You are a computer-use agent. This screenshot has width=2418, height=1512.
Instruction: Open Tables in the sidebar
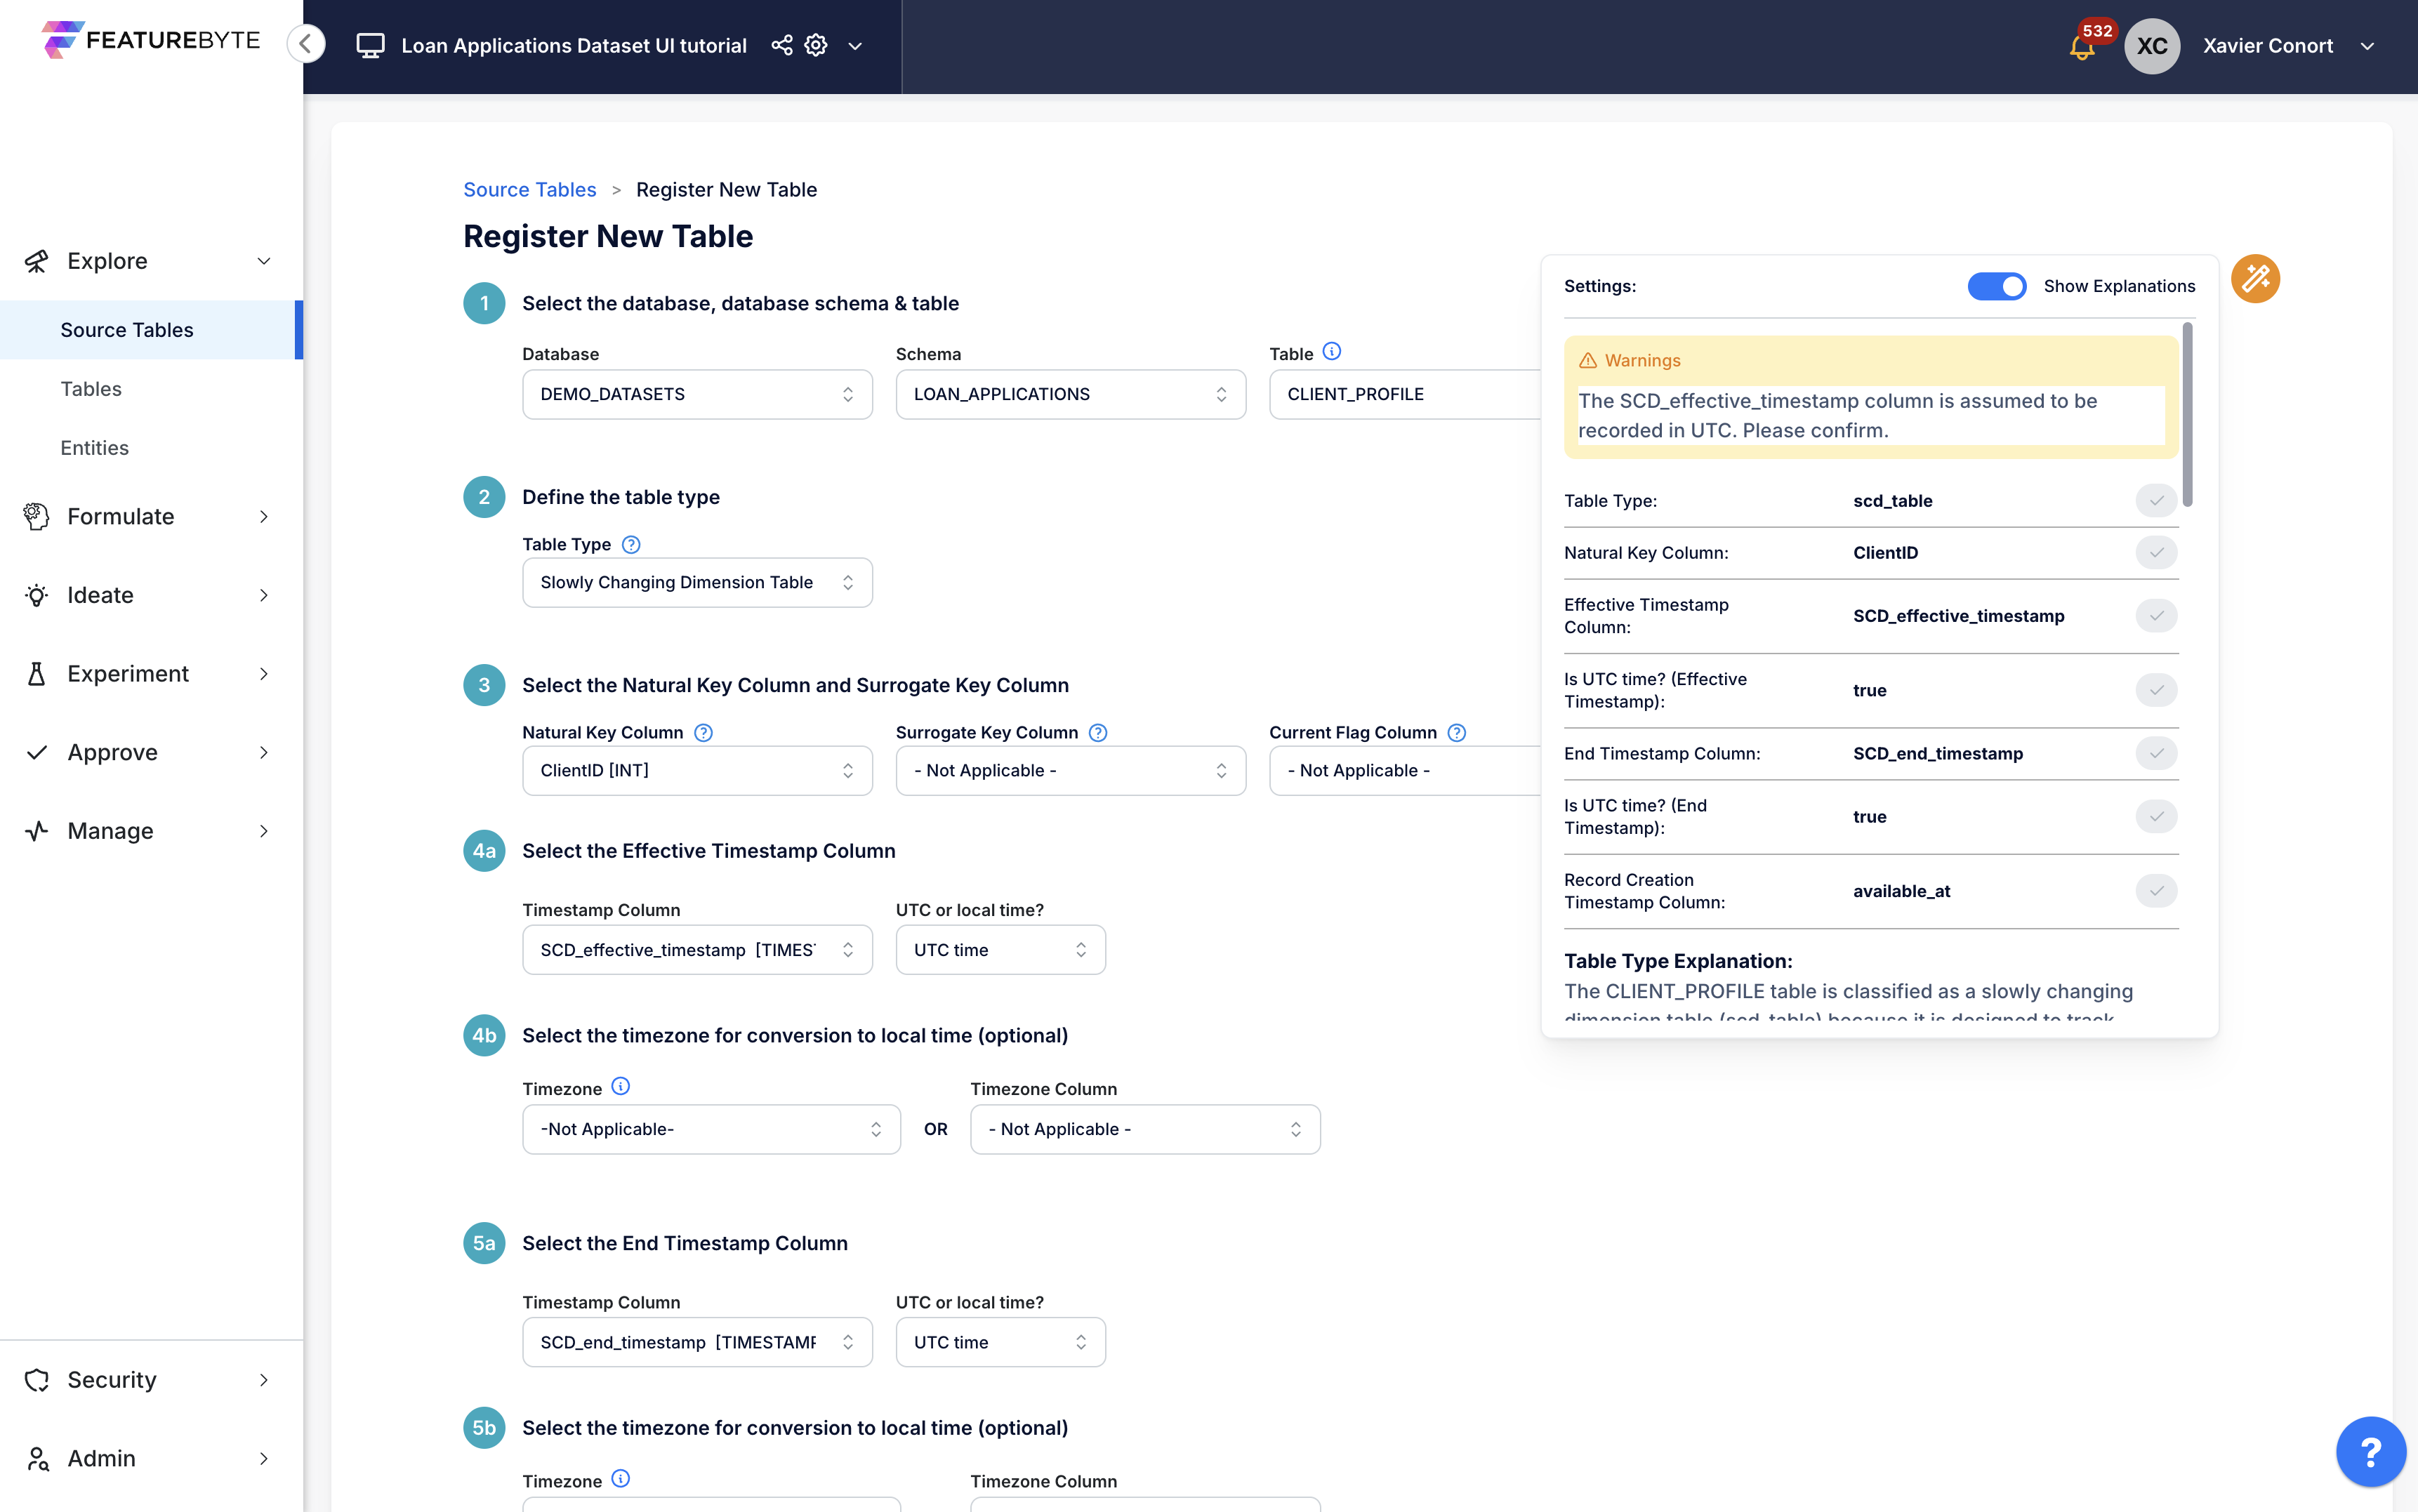pyautogui.click(x=91, y=389)
